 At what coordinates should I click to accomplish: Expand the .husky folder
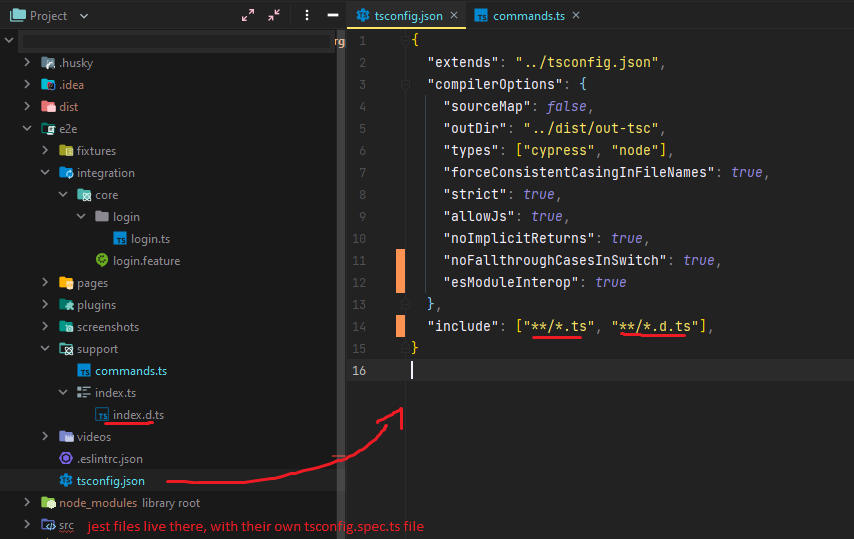click(27, 63)
